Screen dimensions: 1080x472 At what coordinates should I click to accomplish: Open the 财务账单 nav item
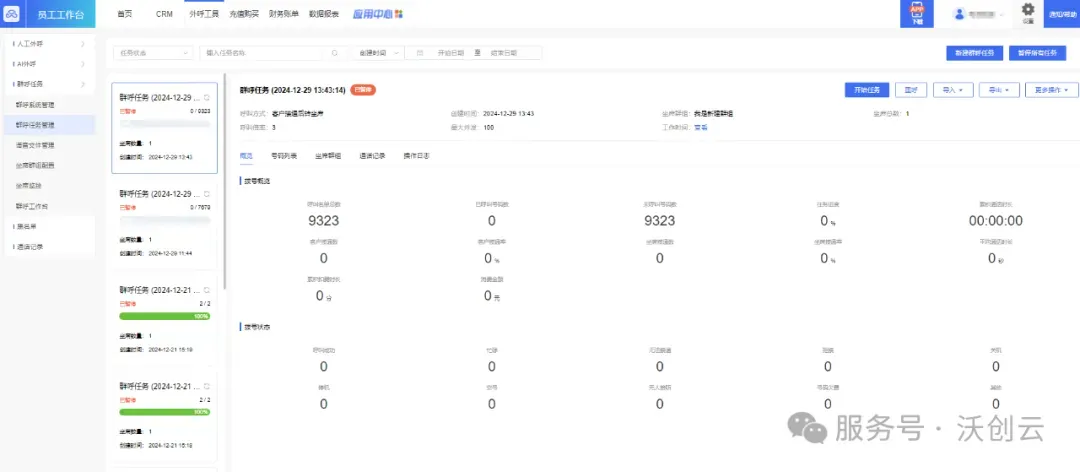(x=284, y=14)
